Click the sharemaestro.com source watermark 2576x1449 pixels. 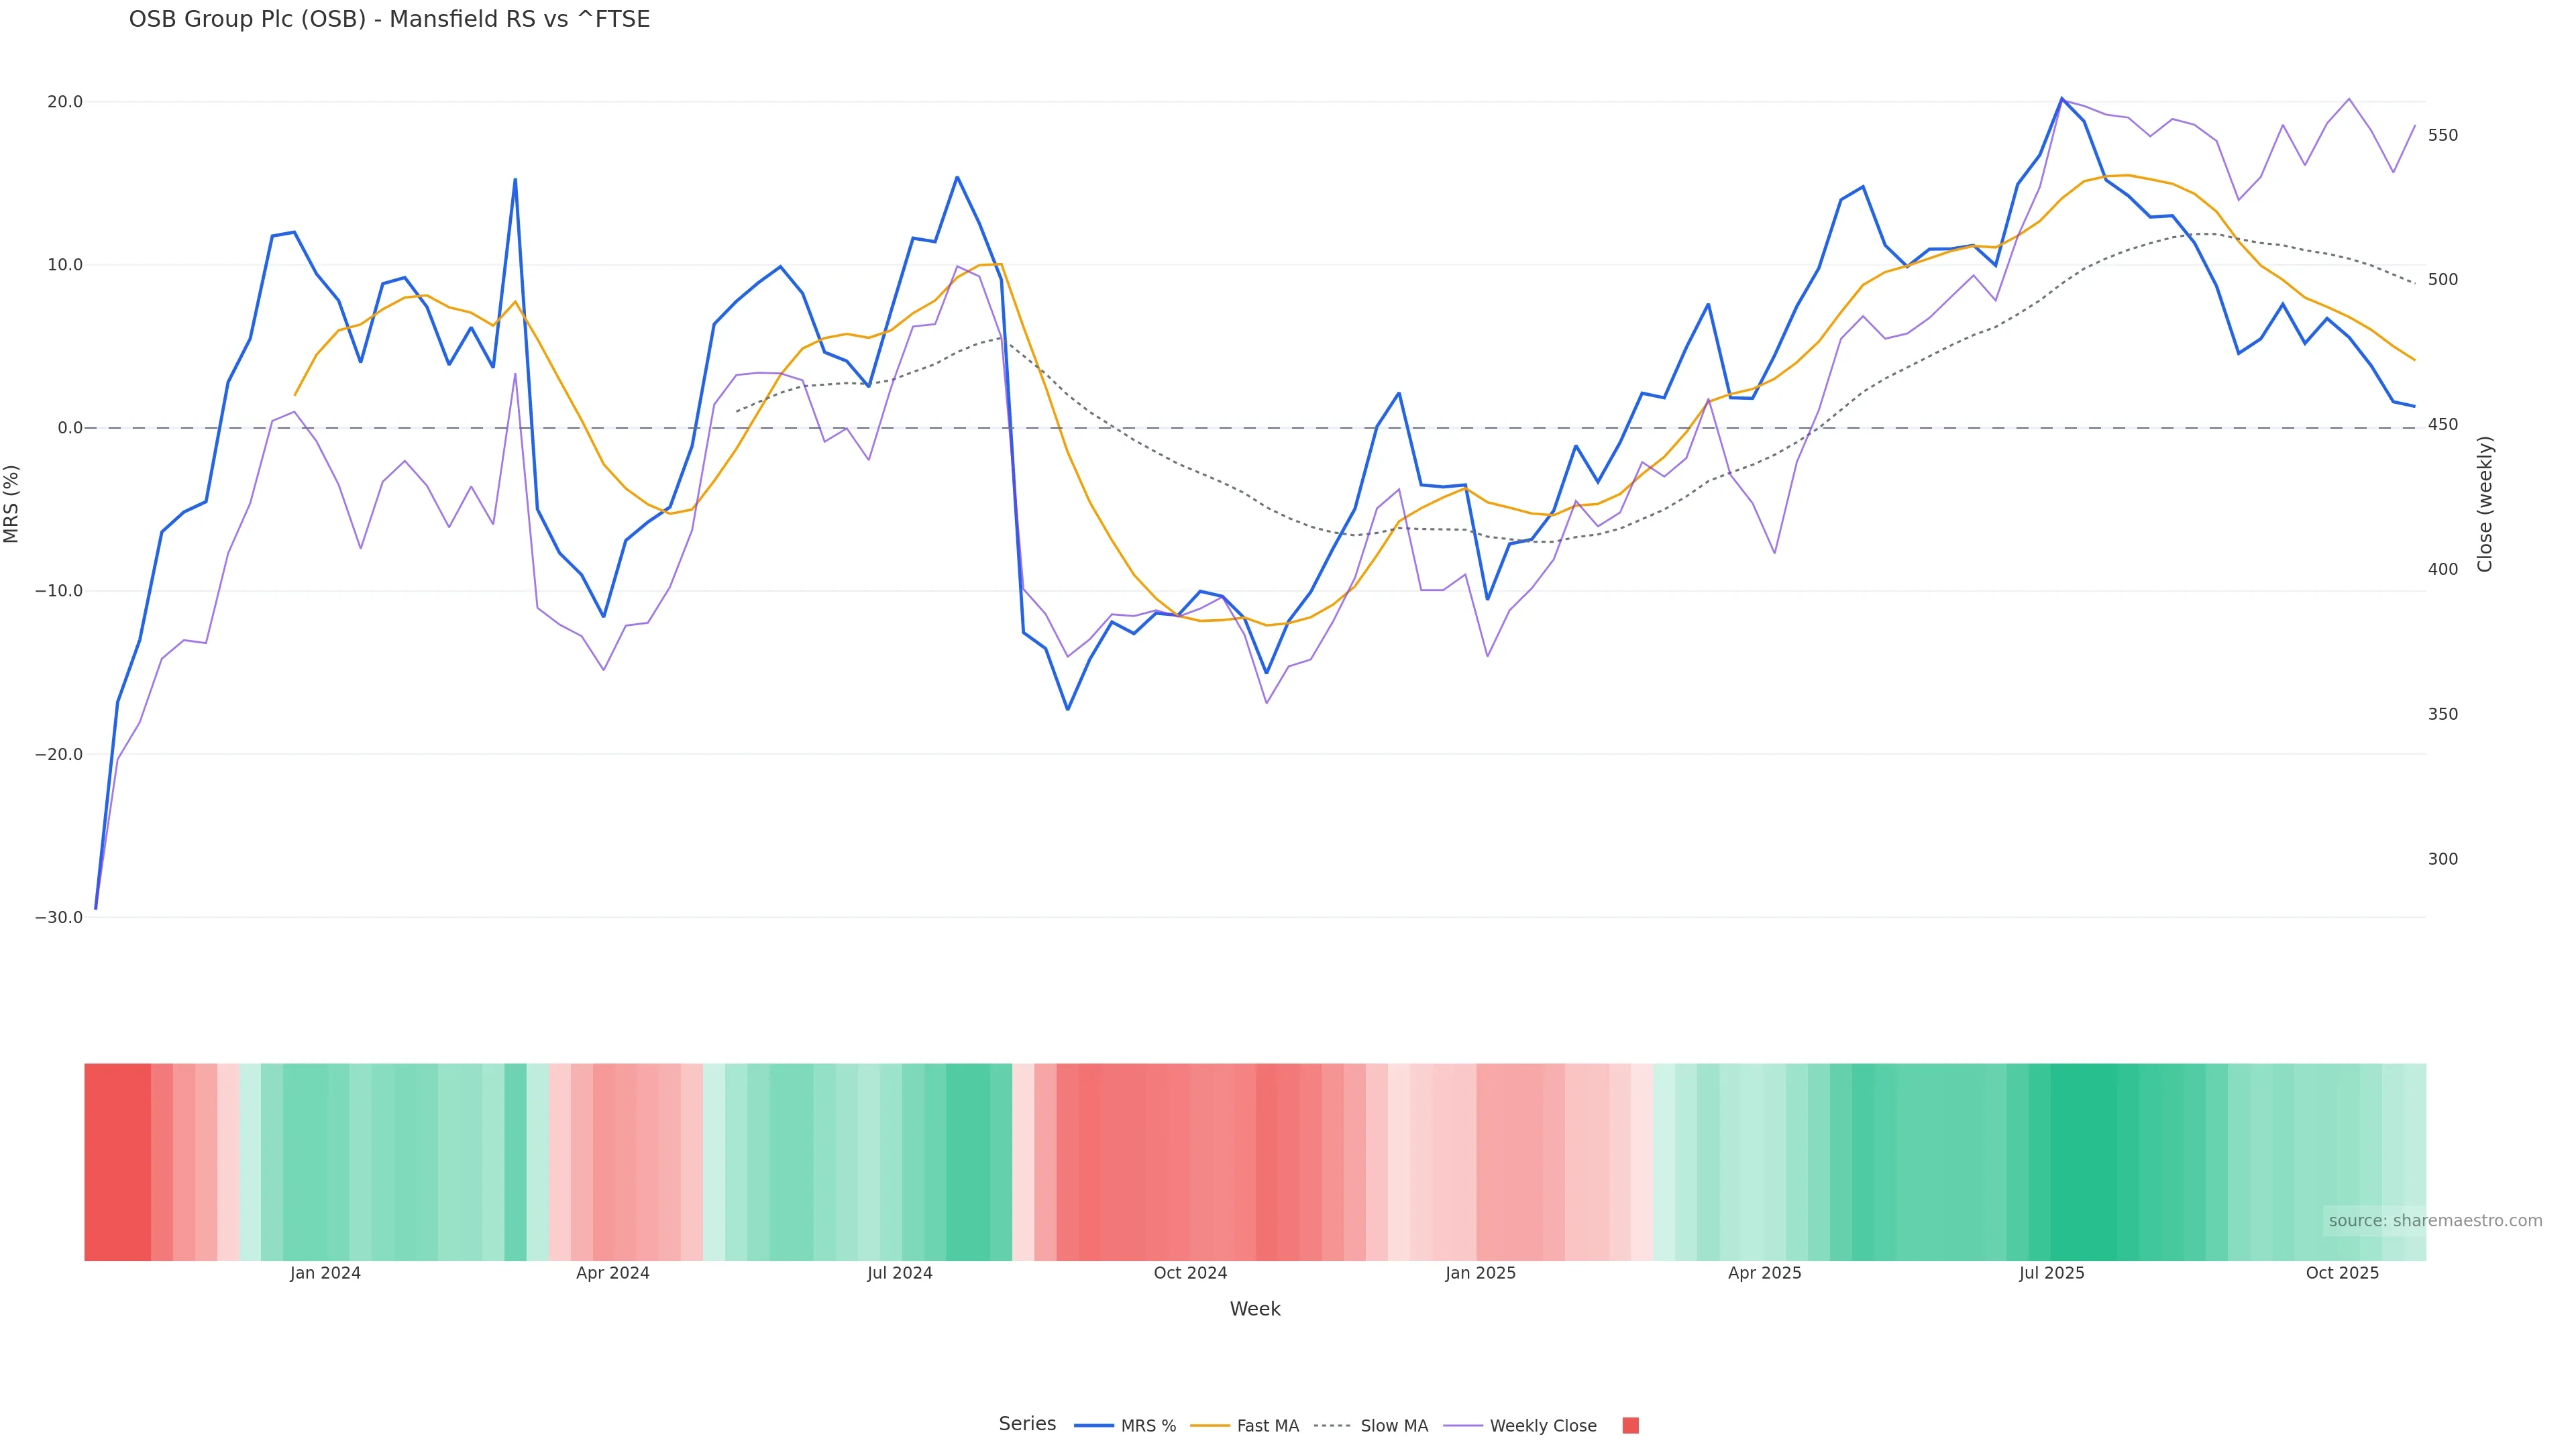pyautogui.click(x=2434, y=1220)
